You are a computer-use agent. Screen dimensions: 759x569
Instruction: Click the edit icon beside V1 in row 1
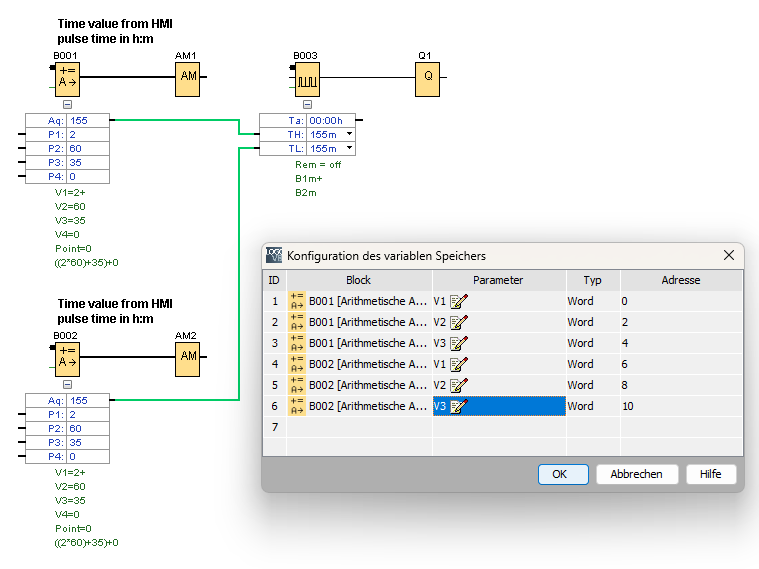pyautogui.click(x=458, y=301)
